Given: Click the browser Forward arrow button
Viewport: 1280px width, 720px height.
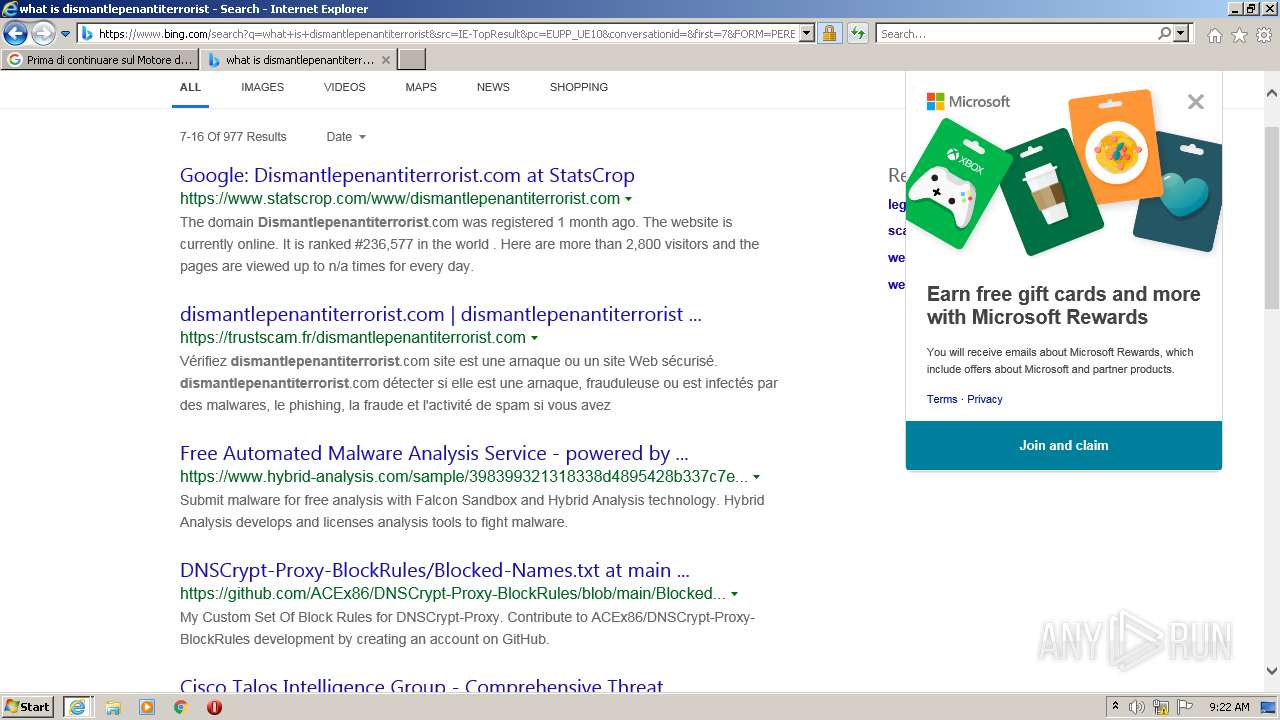Looking at the screenshot, I should 43,34.
